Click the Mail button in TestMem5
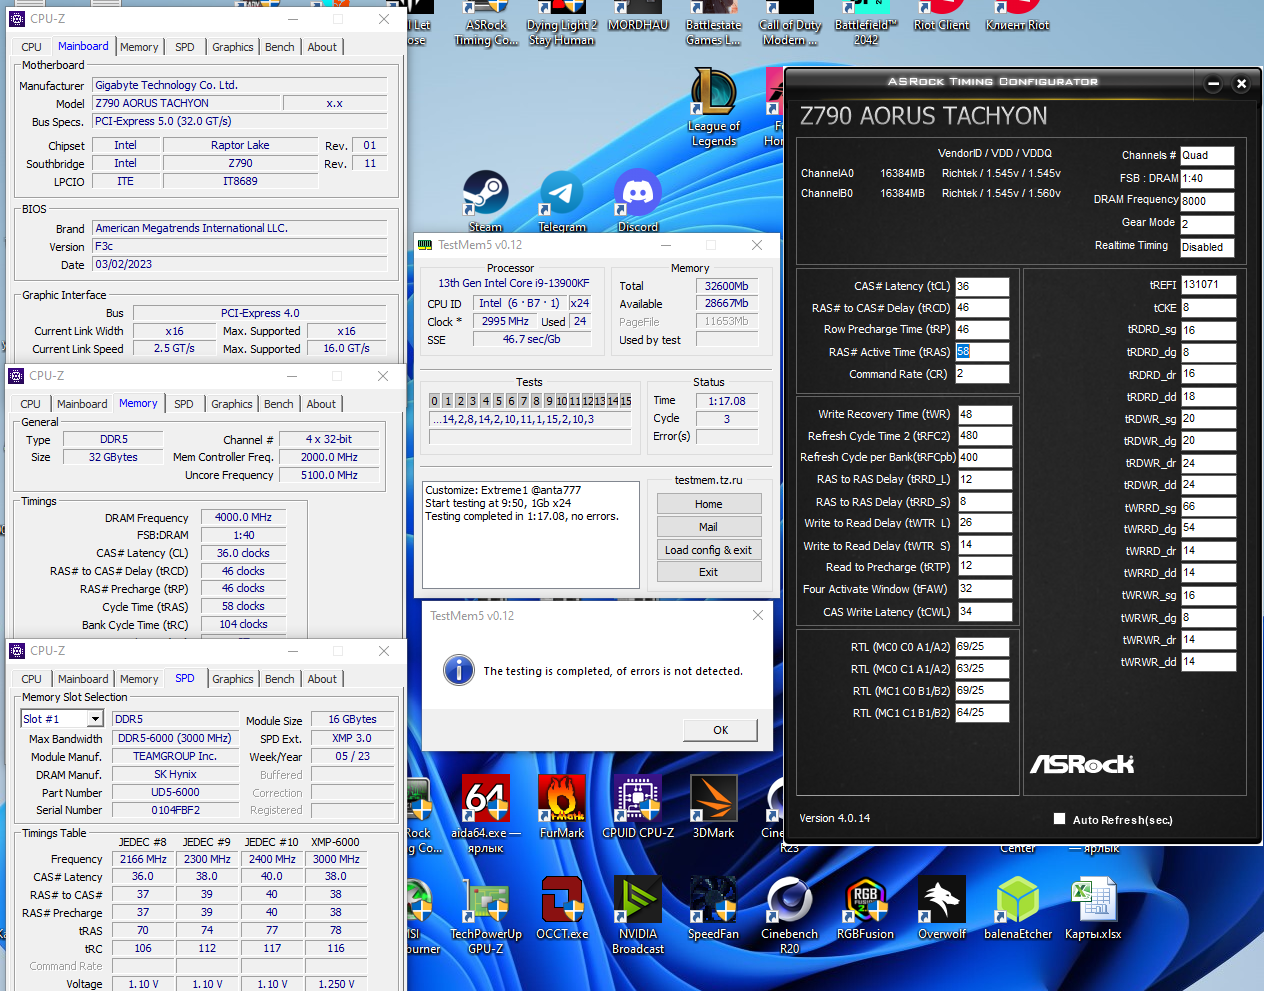1264x991 pixels. point(708,527)
